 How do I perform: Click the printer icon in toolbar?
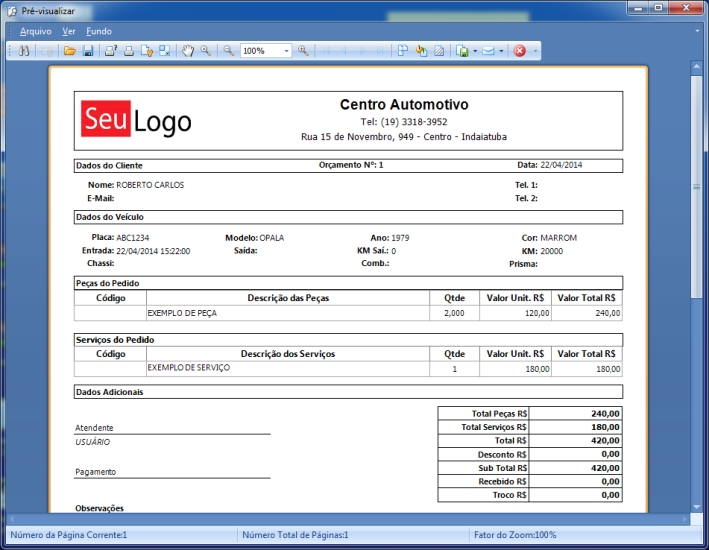[x=128, y=50]
